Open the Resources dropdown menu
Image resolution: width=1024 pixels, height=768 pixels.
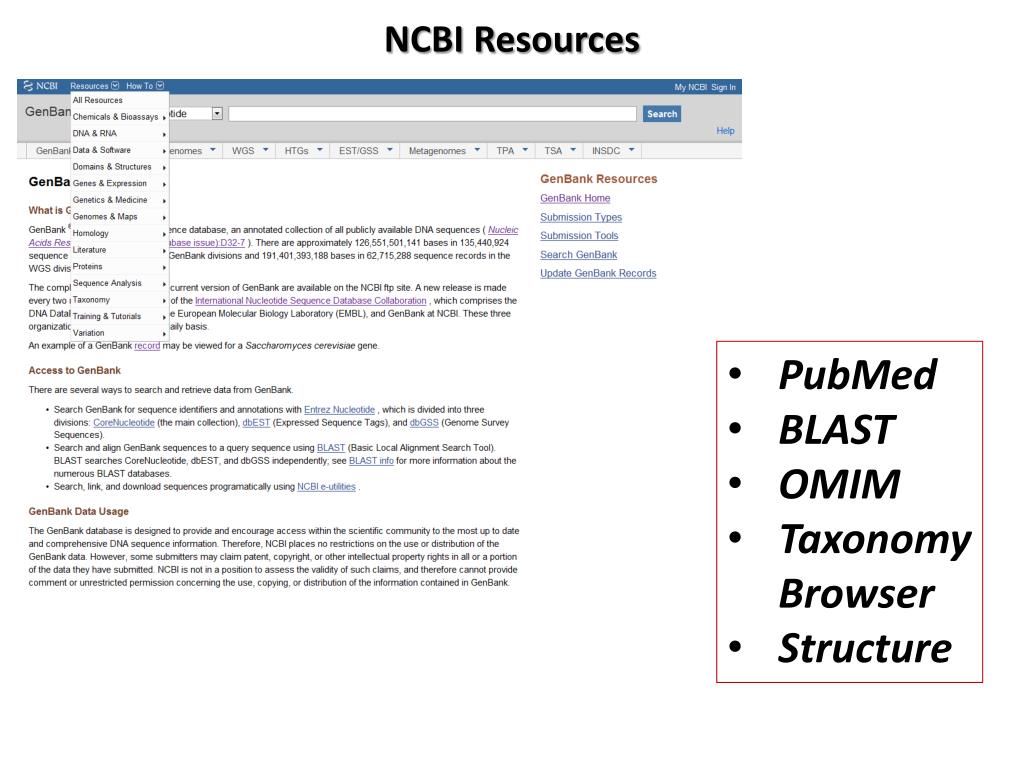pos(95,86)
